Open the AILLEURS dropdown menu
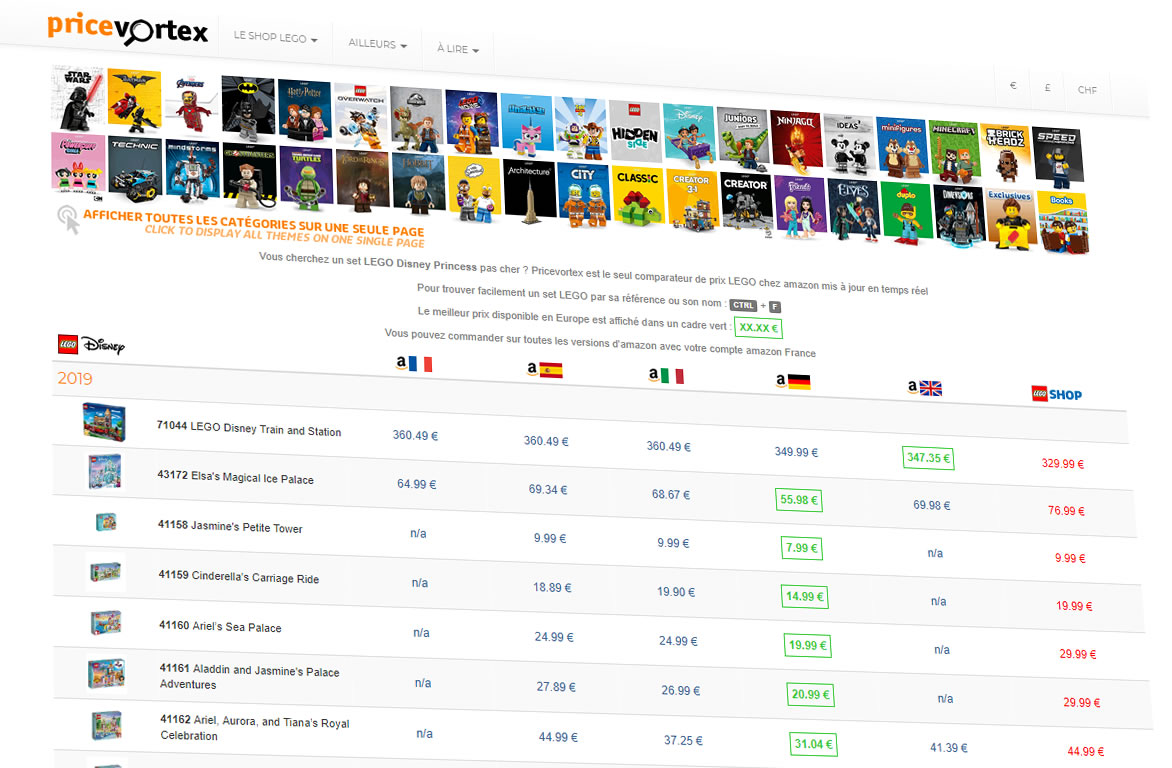1172x768 pixels. tap(377, 45)
